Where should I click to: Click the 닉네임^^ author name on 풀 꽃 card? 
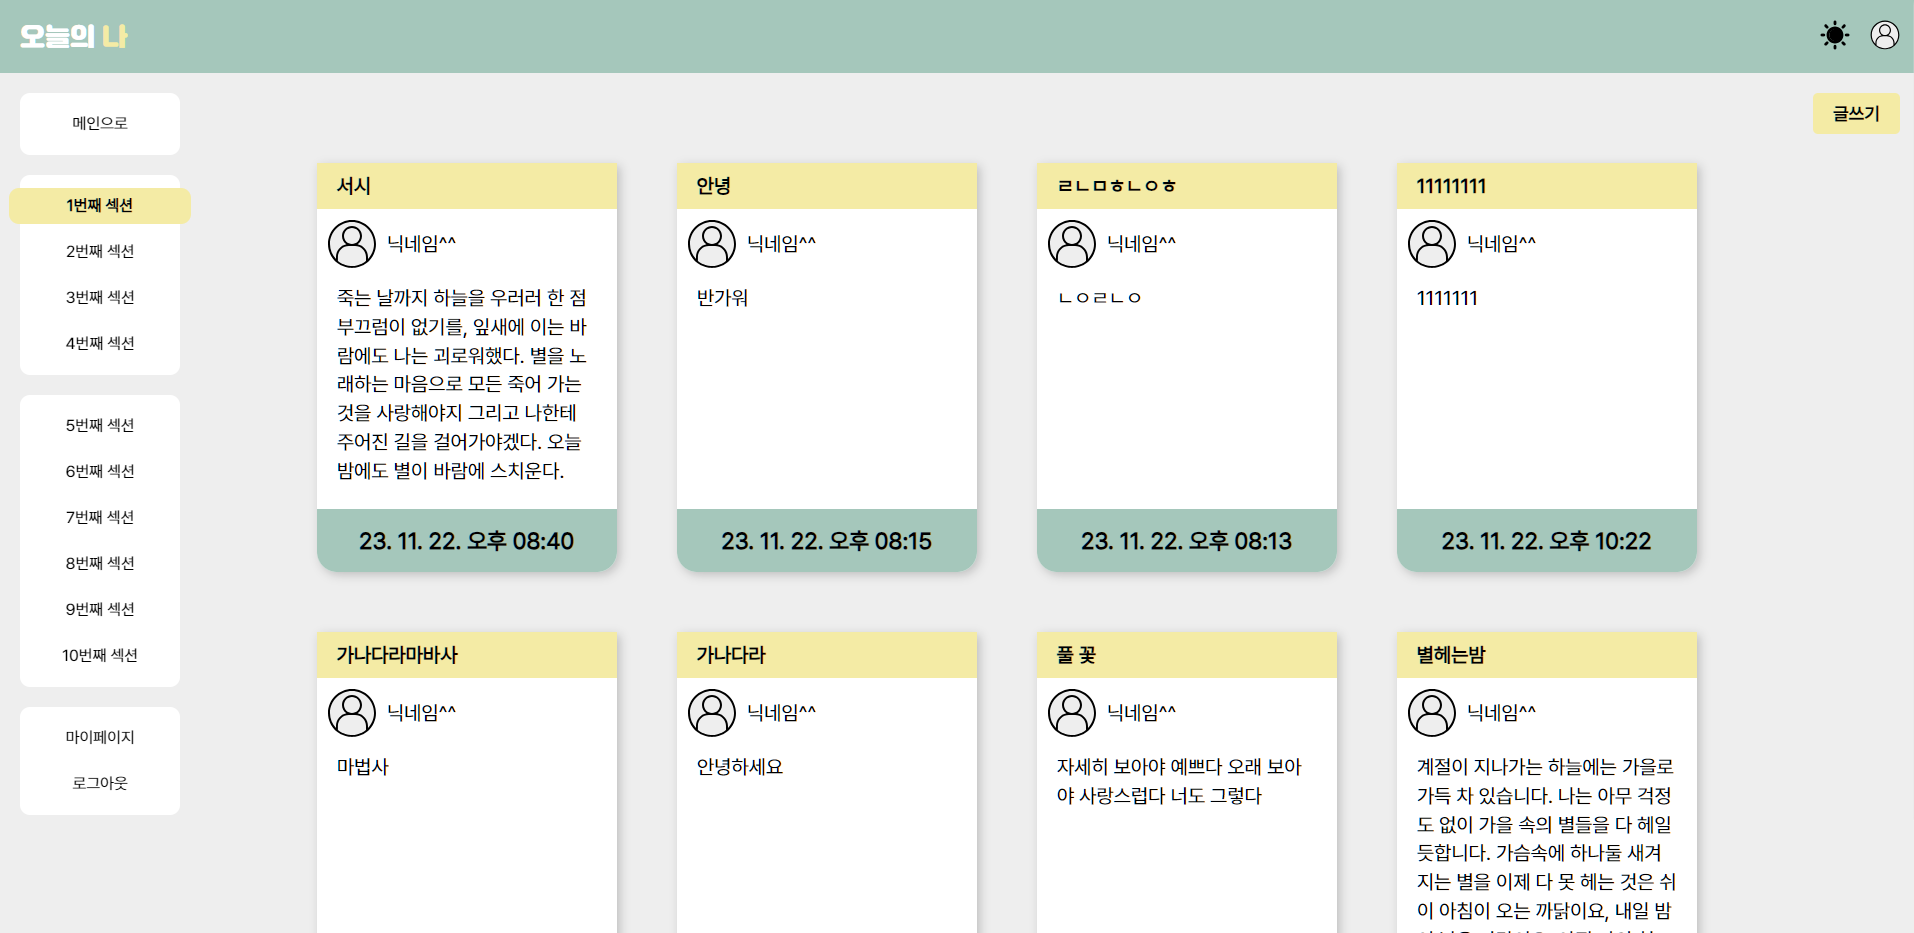(x=1141, y=713)
